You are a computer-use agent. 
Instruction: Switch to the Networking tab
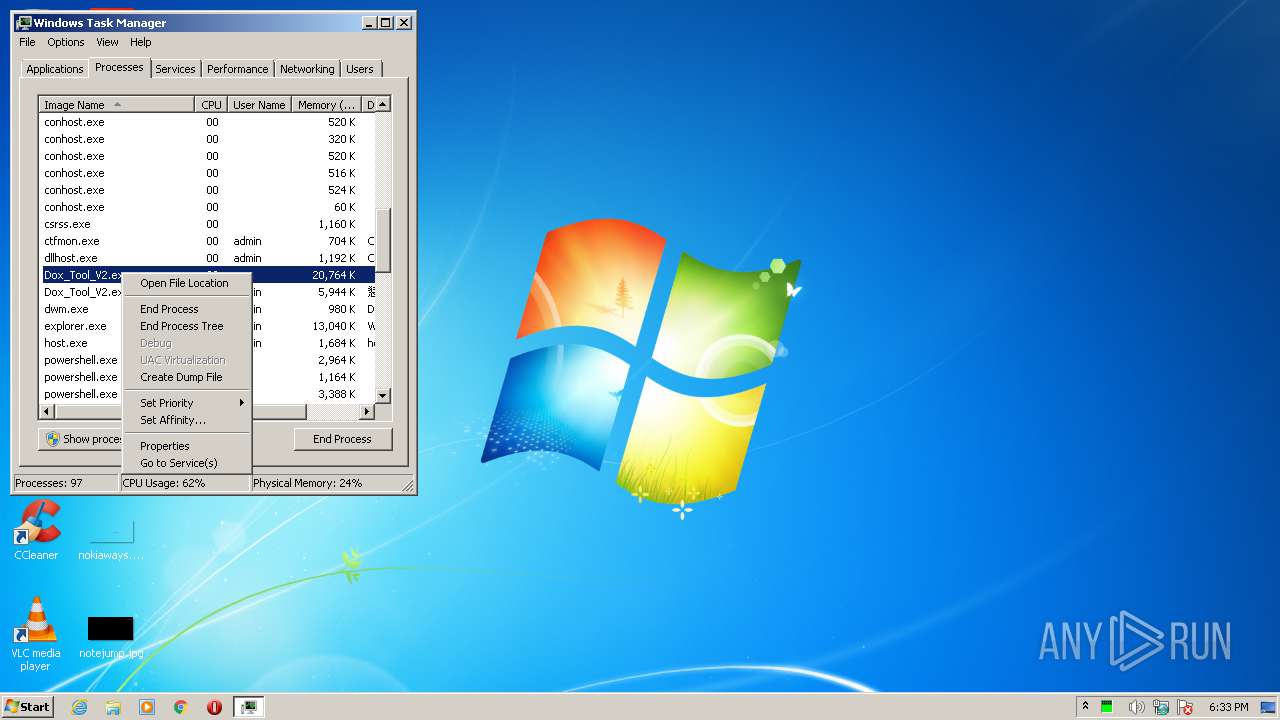point(307,69)
